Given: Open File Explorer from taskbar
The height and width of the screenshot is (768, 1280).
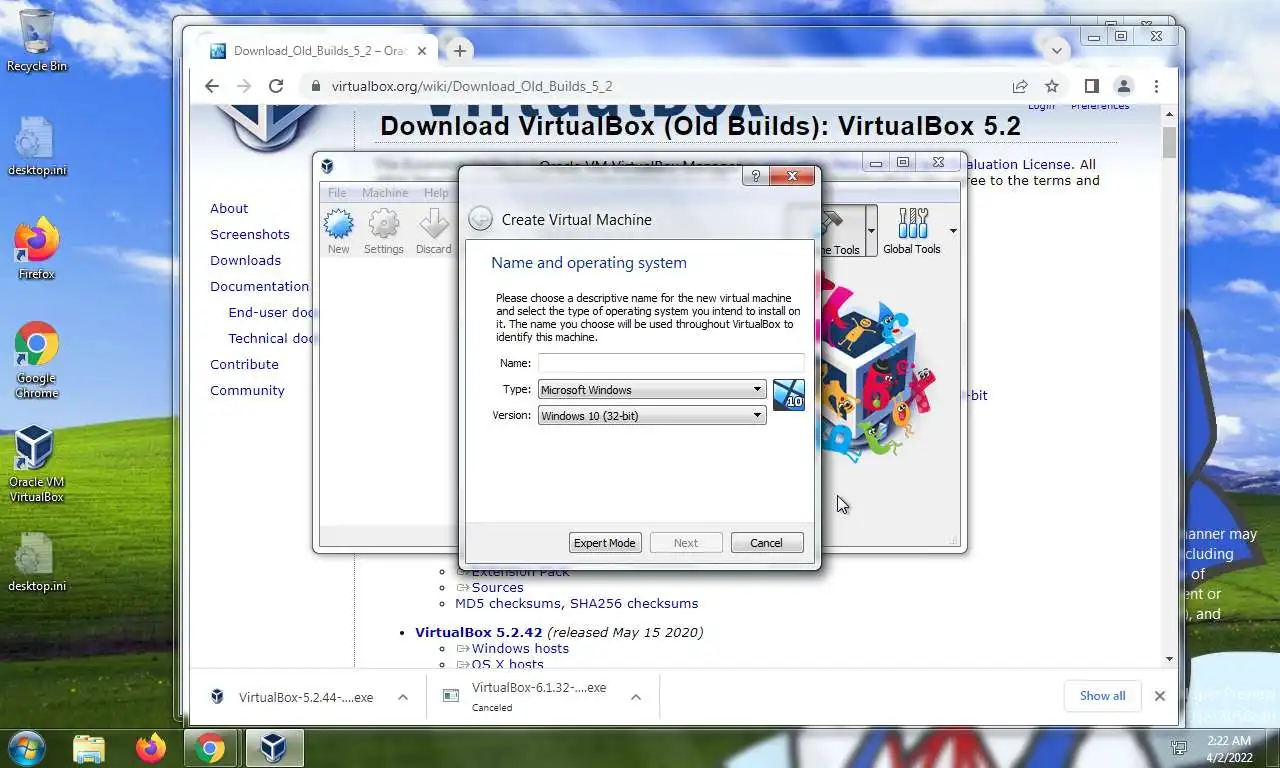Looking at the screenshot, I should point(89,748).
